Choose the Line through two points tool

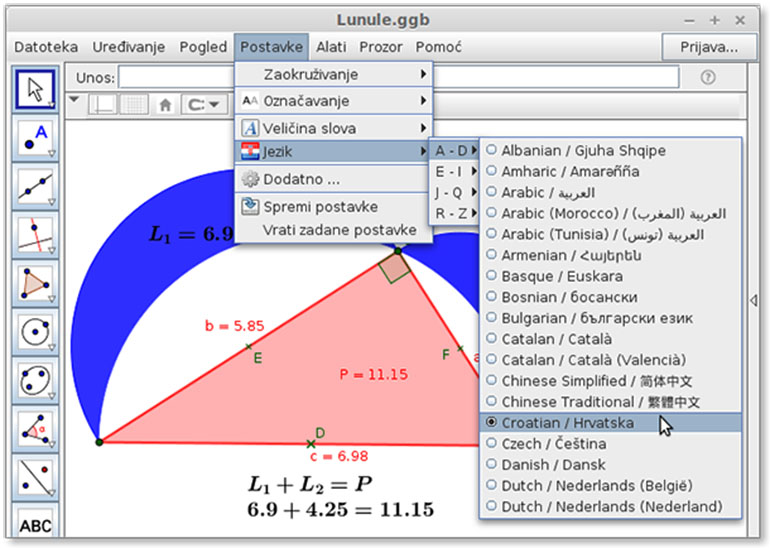35,187
